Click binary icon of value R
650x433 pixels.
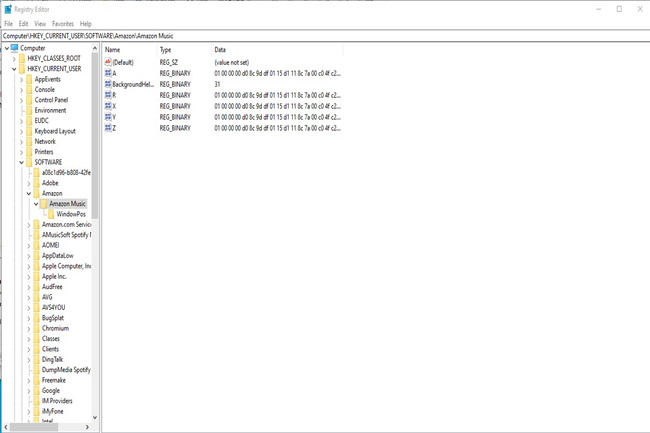(x=108, y=95)
